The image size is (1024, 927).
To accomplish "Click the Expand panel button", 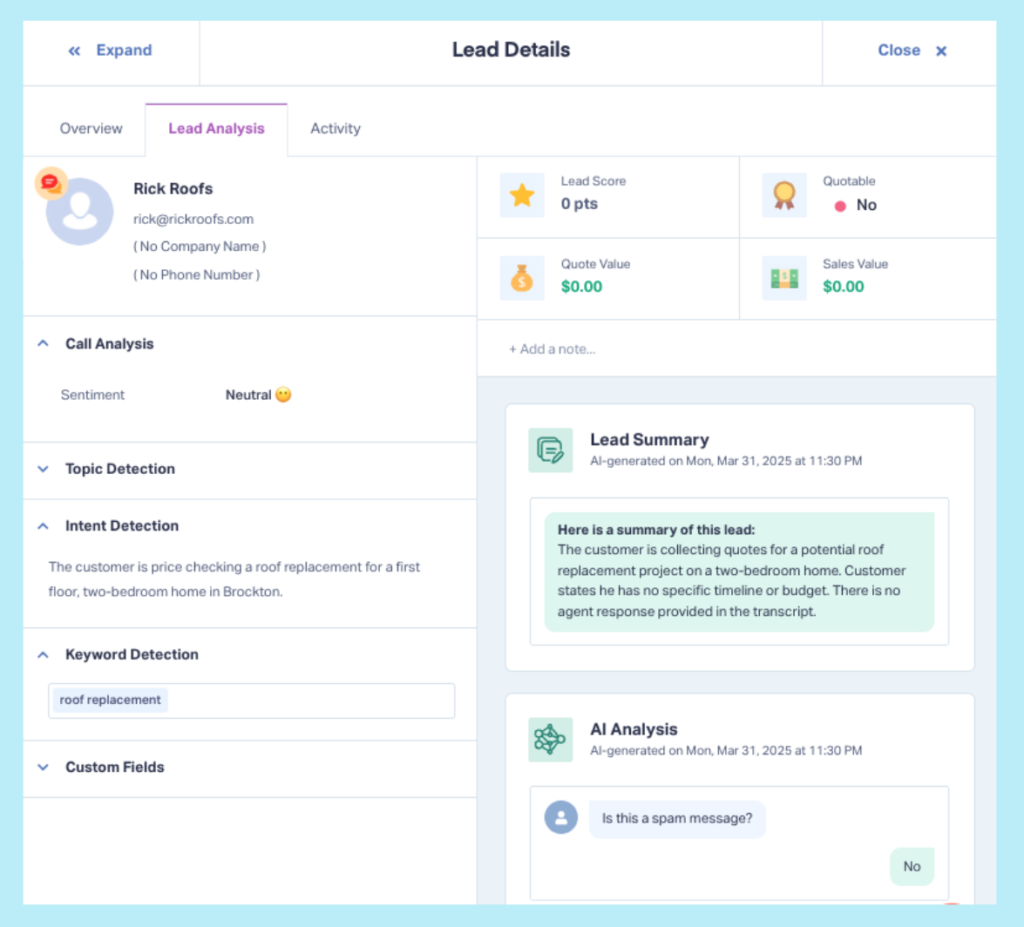I will (110, 50).
